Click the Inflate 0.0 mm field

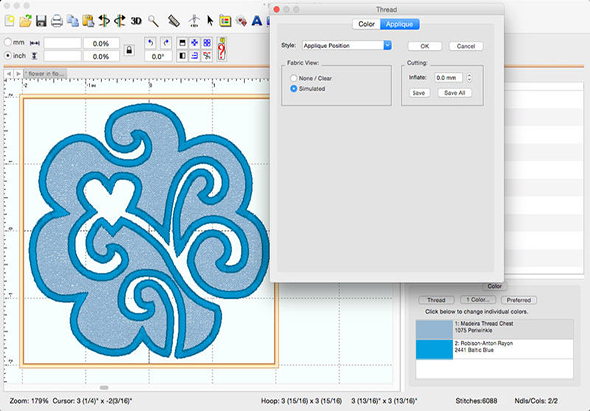pos(448,78)
